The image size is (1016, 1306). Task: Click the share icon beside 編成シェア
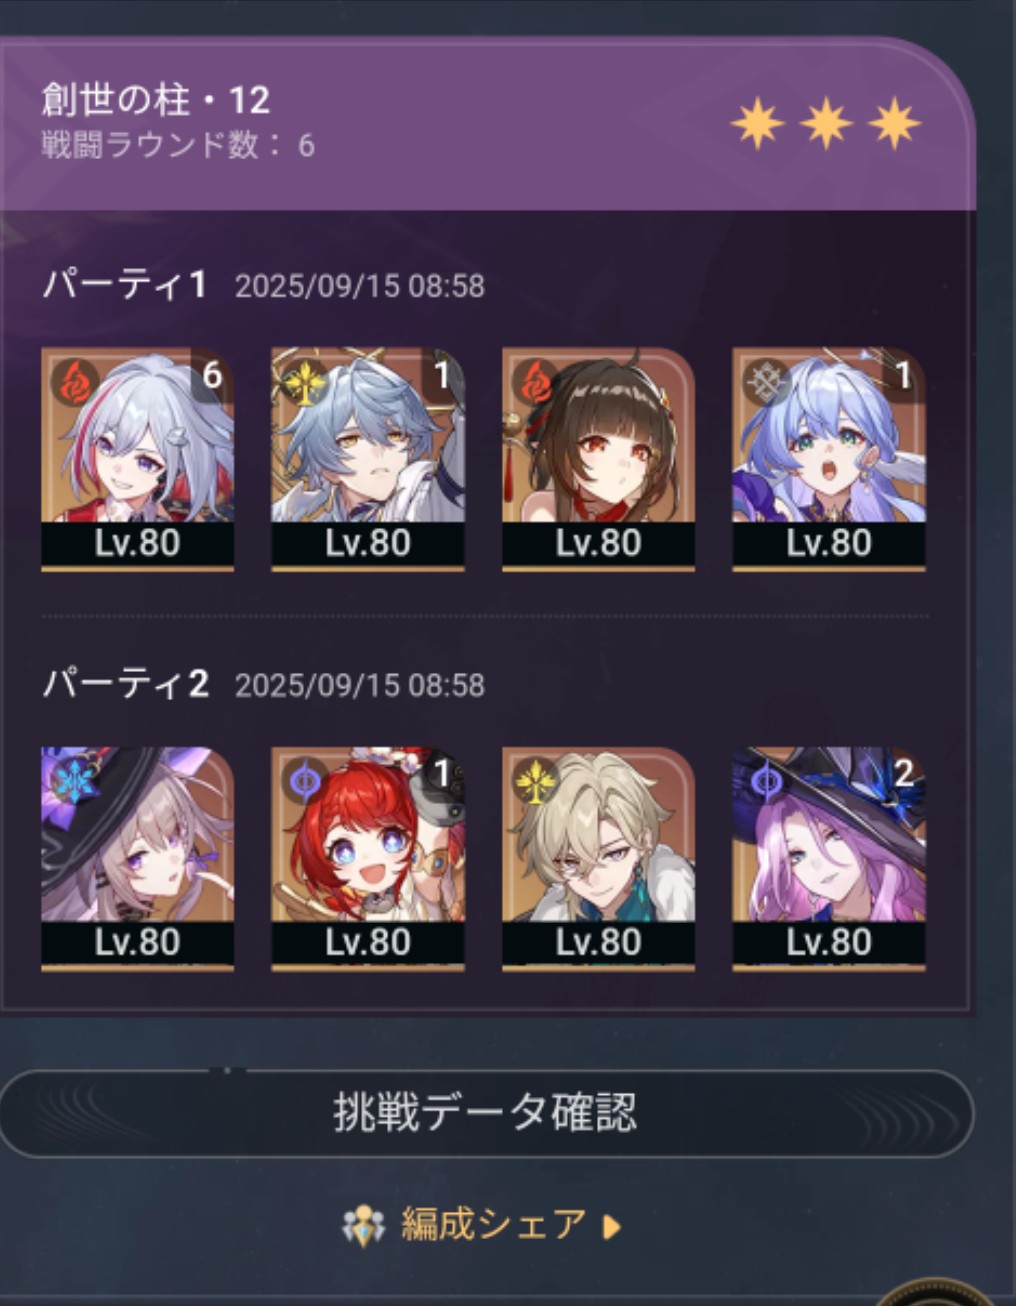(363, 1226)
